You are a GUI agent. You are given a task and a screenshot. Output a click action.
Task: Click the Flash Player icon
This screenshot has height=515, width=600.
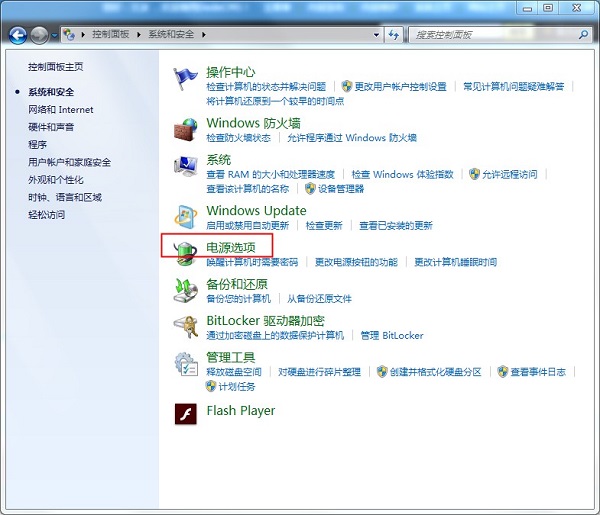[186, 412]
